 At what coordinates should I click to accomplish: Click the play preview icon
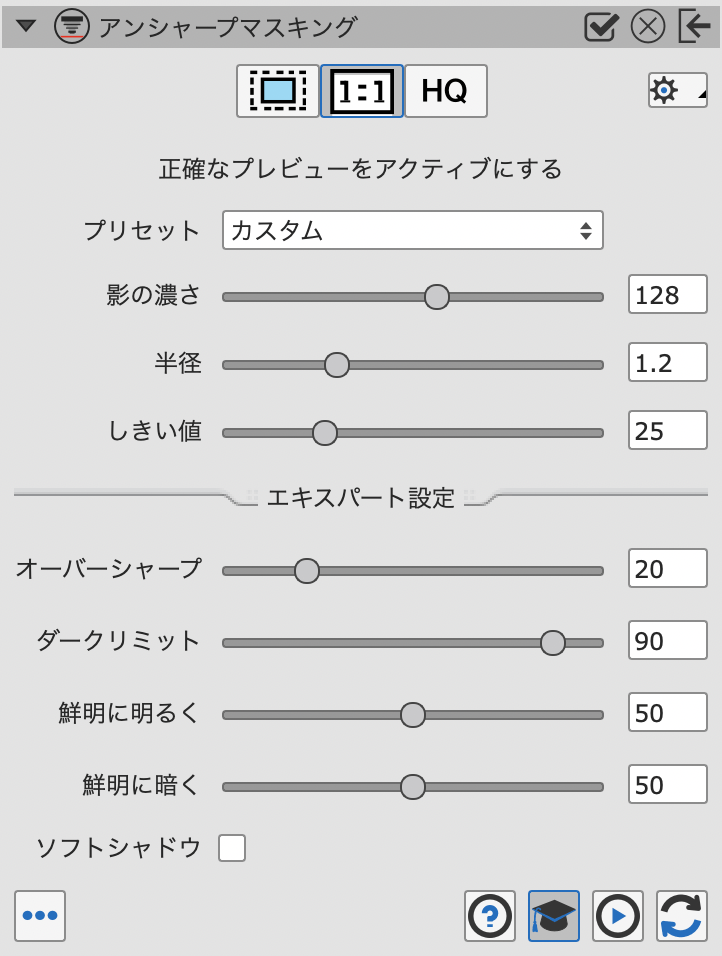click(618, 916)
